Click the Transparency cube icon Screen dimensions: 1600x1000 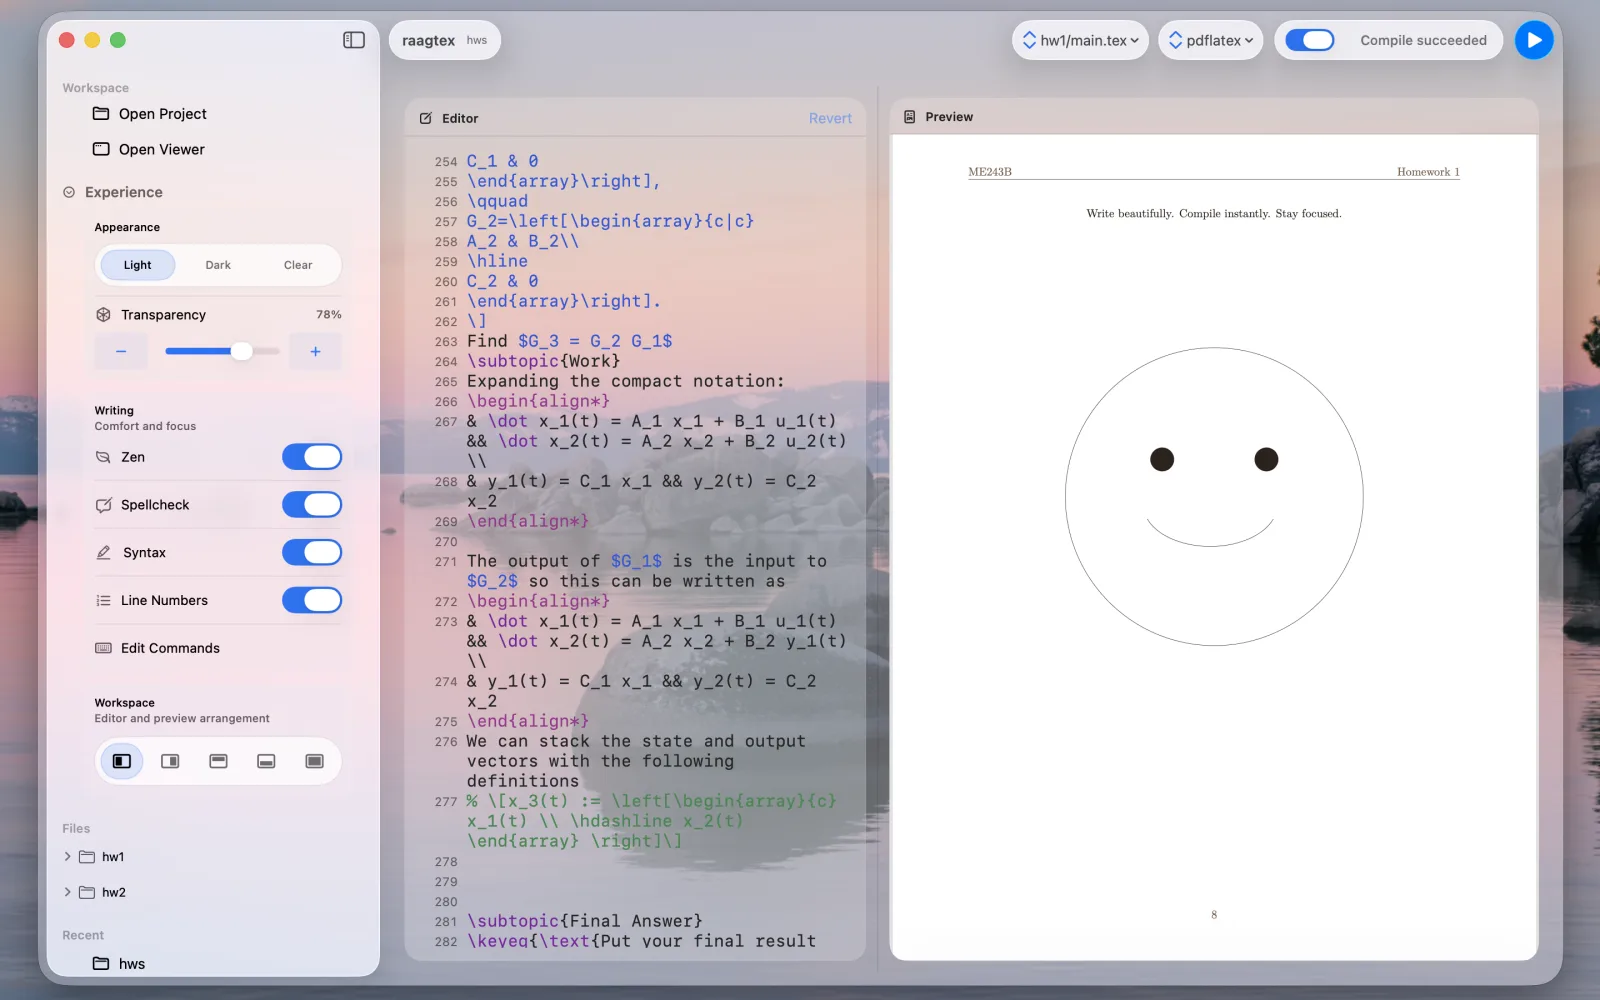point(103,314)
